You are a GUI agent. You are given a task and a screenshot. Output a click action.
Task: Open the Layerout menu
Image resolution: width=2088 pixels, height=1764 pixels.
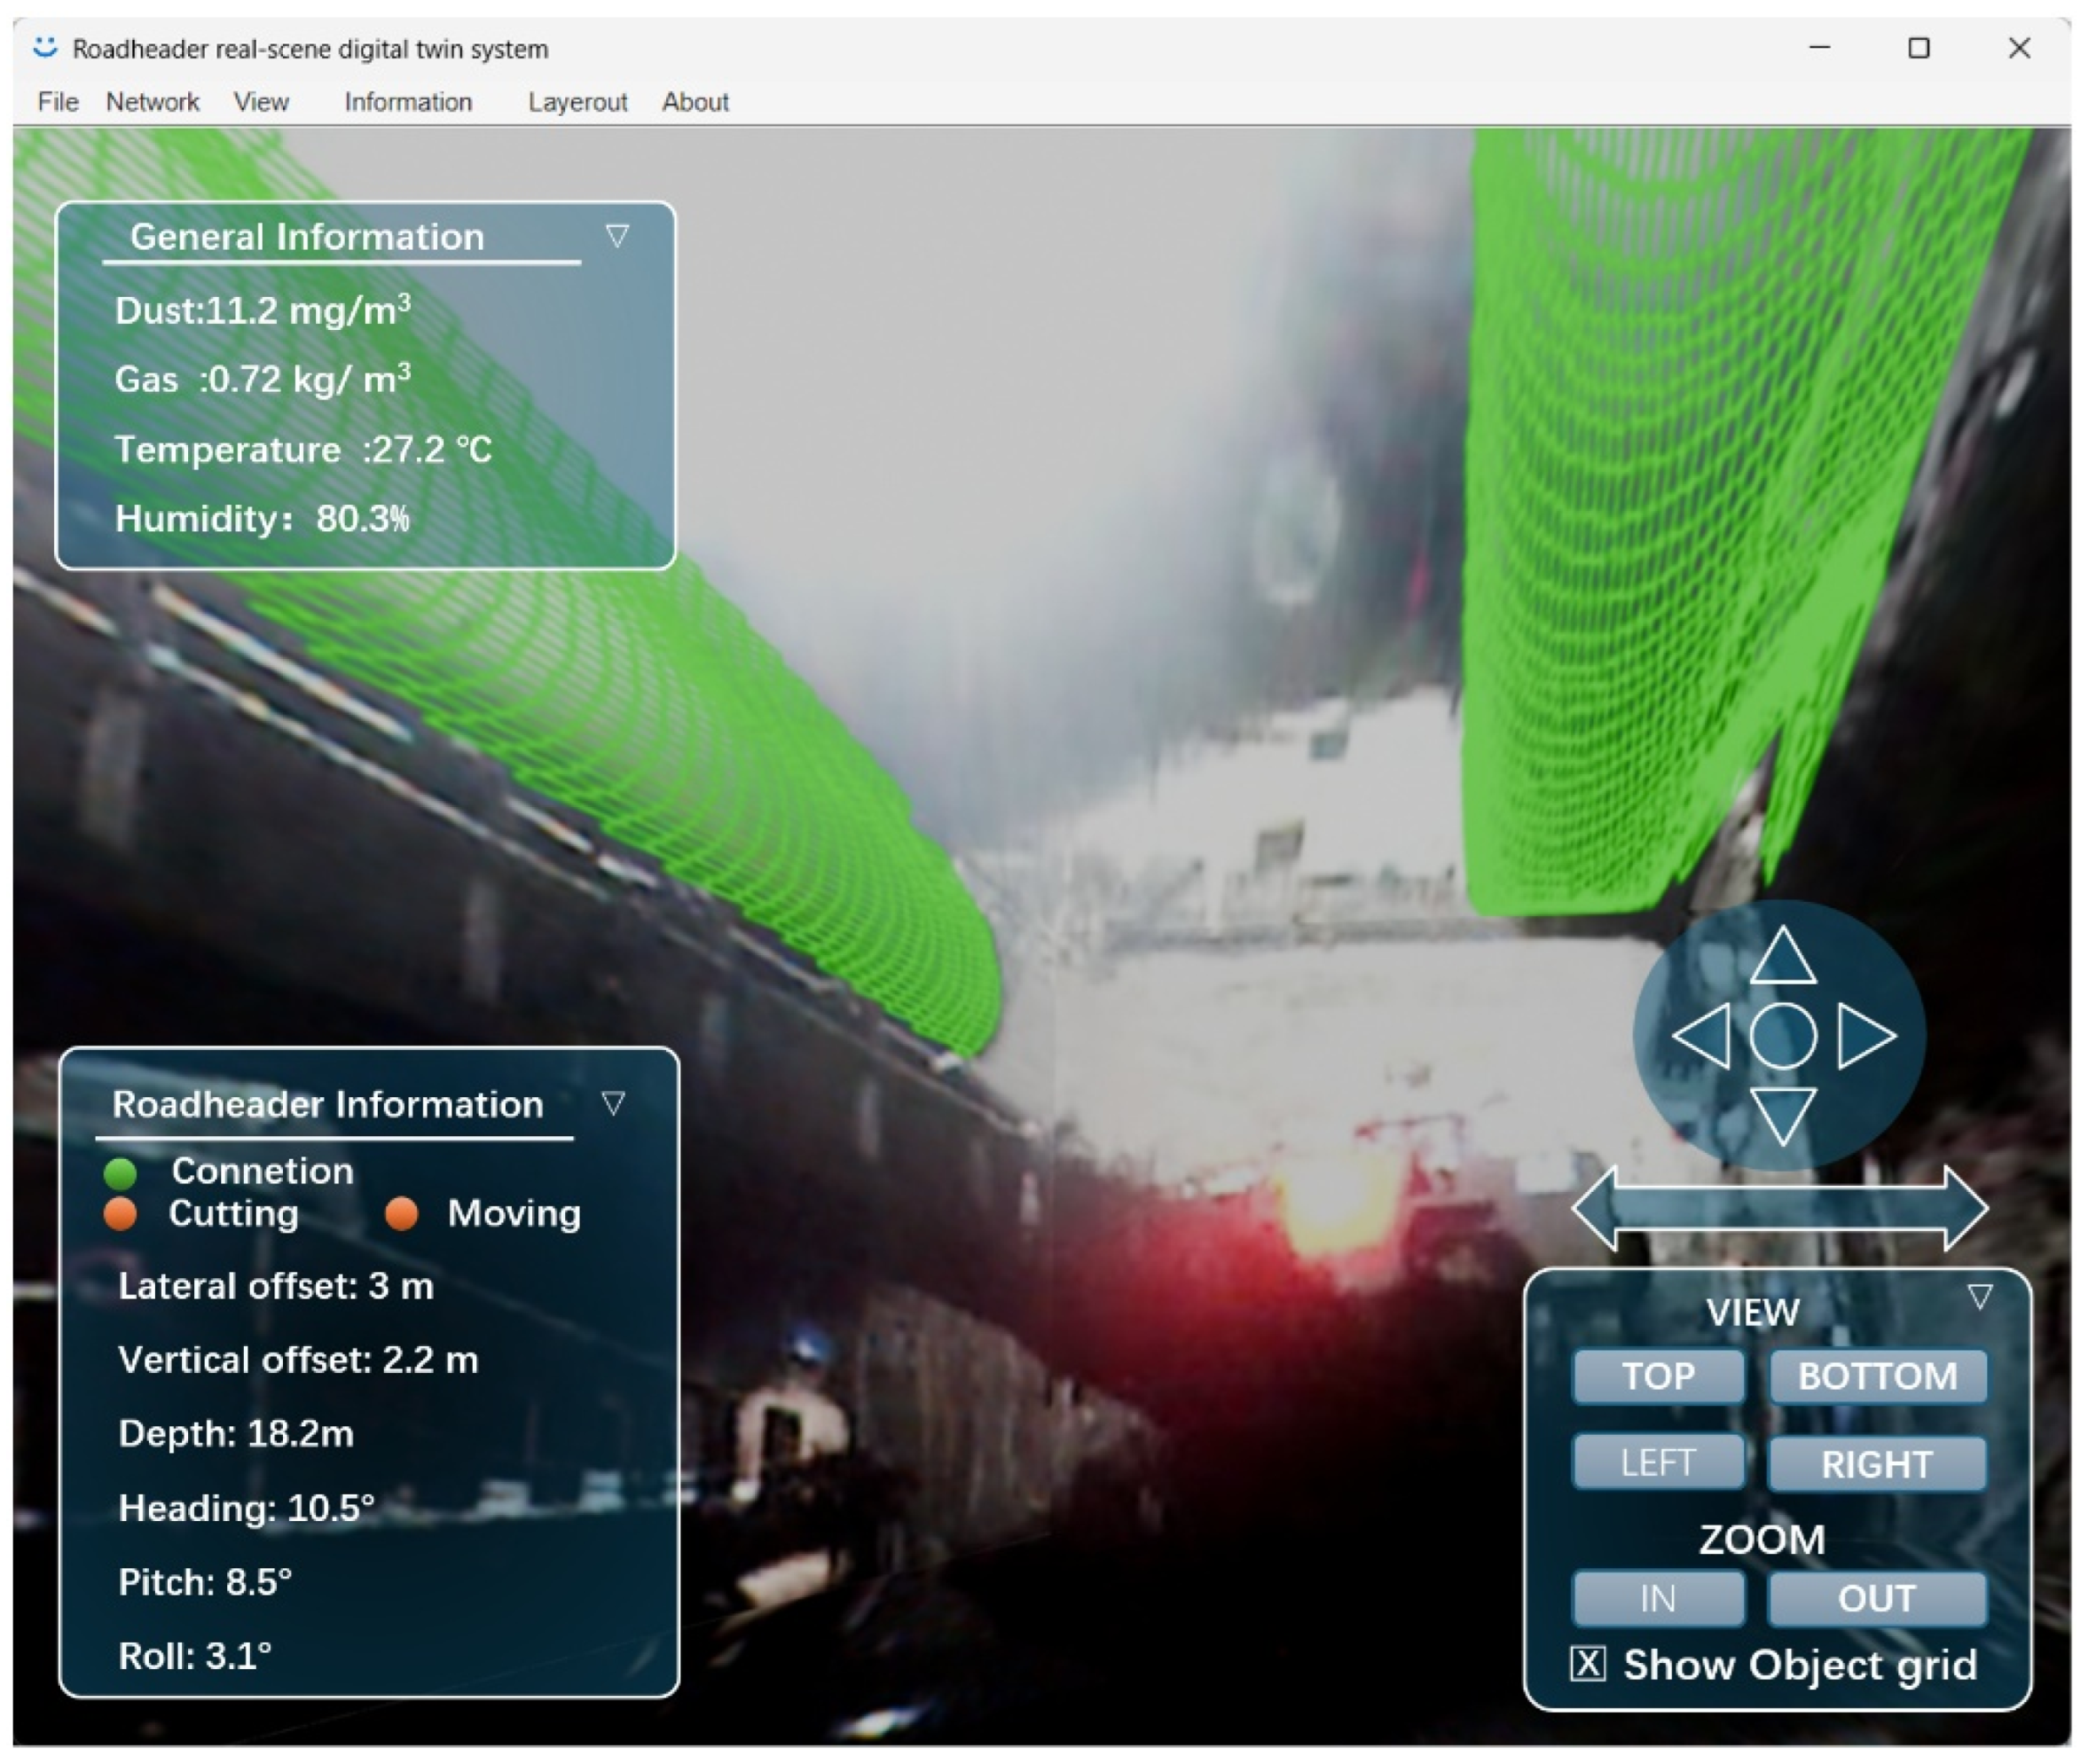(x=577, y=102)
